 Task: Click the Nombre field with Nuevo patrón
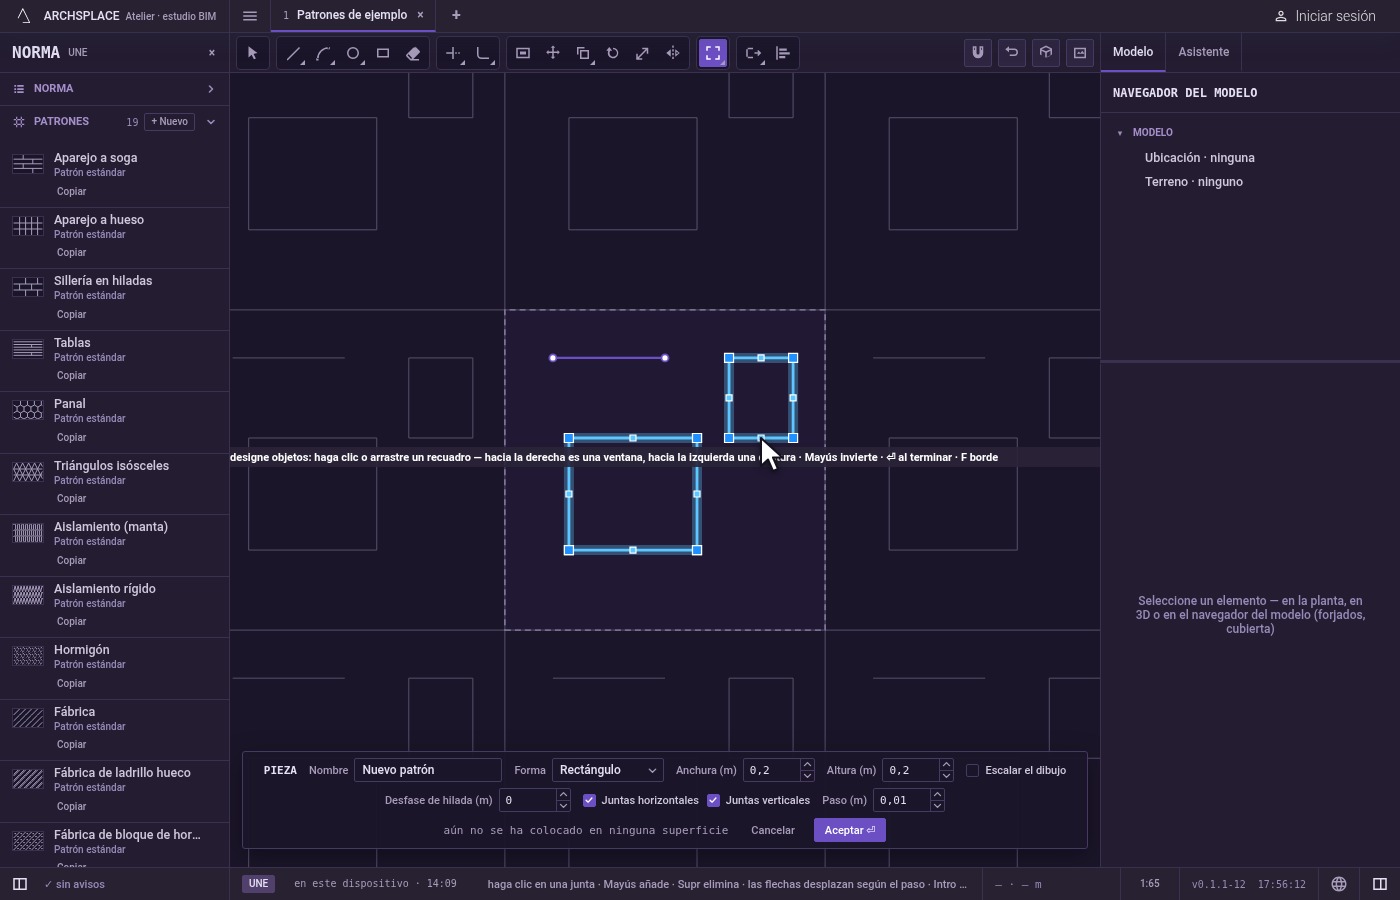(x=428, y=770)
